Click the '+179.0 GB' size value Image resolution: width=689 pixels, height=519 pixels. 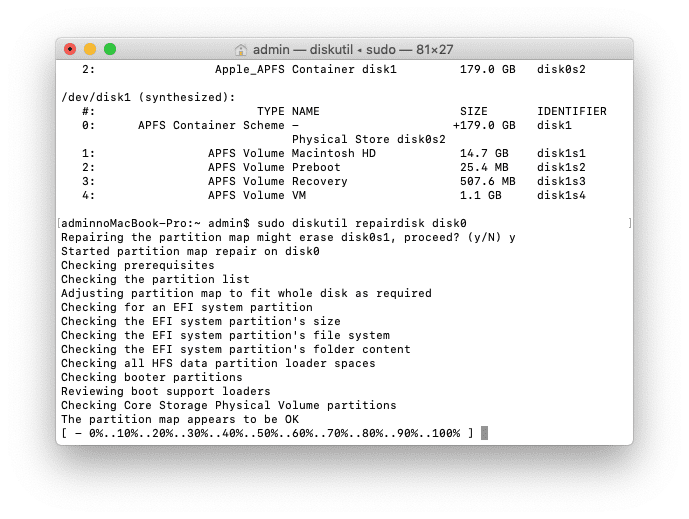pos(484,125)
